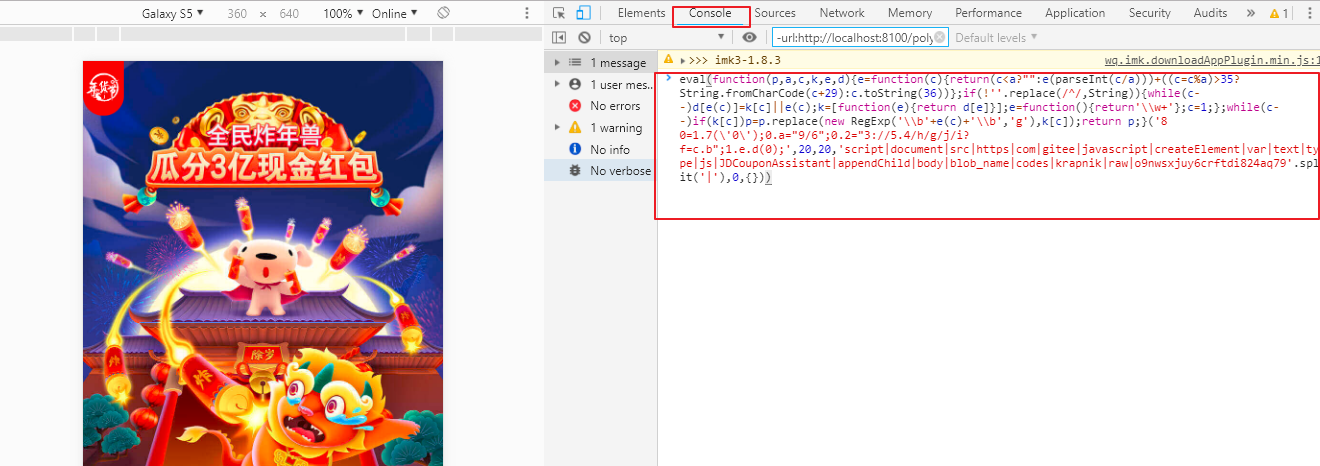
Task: Open device toolbar more options menu
Action: [x=527, y=13]
